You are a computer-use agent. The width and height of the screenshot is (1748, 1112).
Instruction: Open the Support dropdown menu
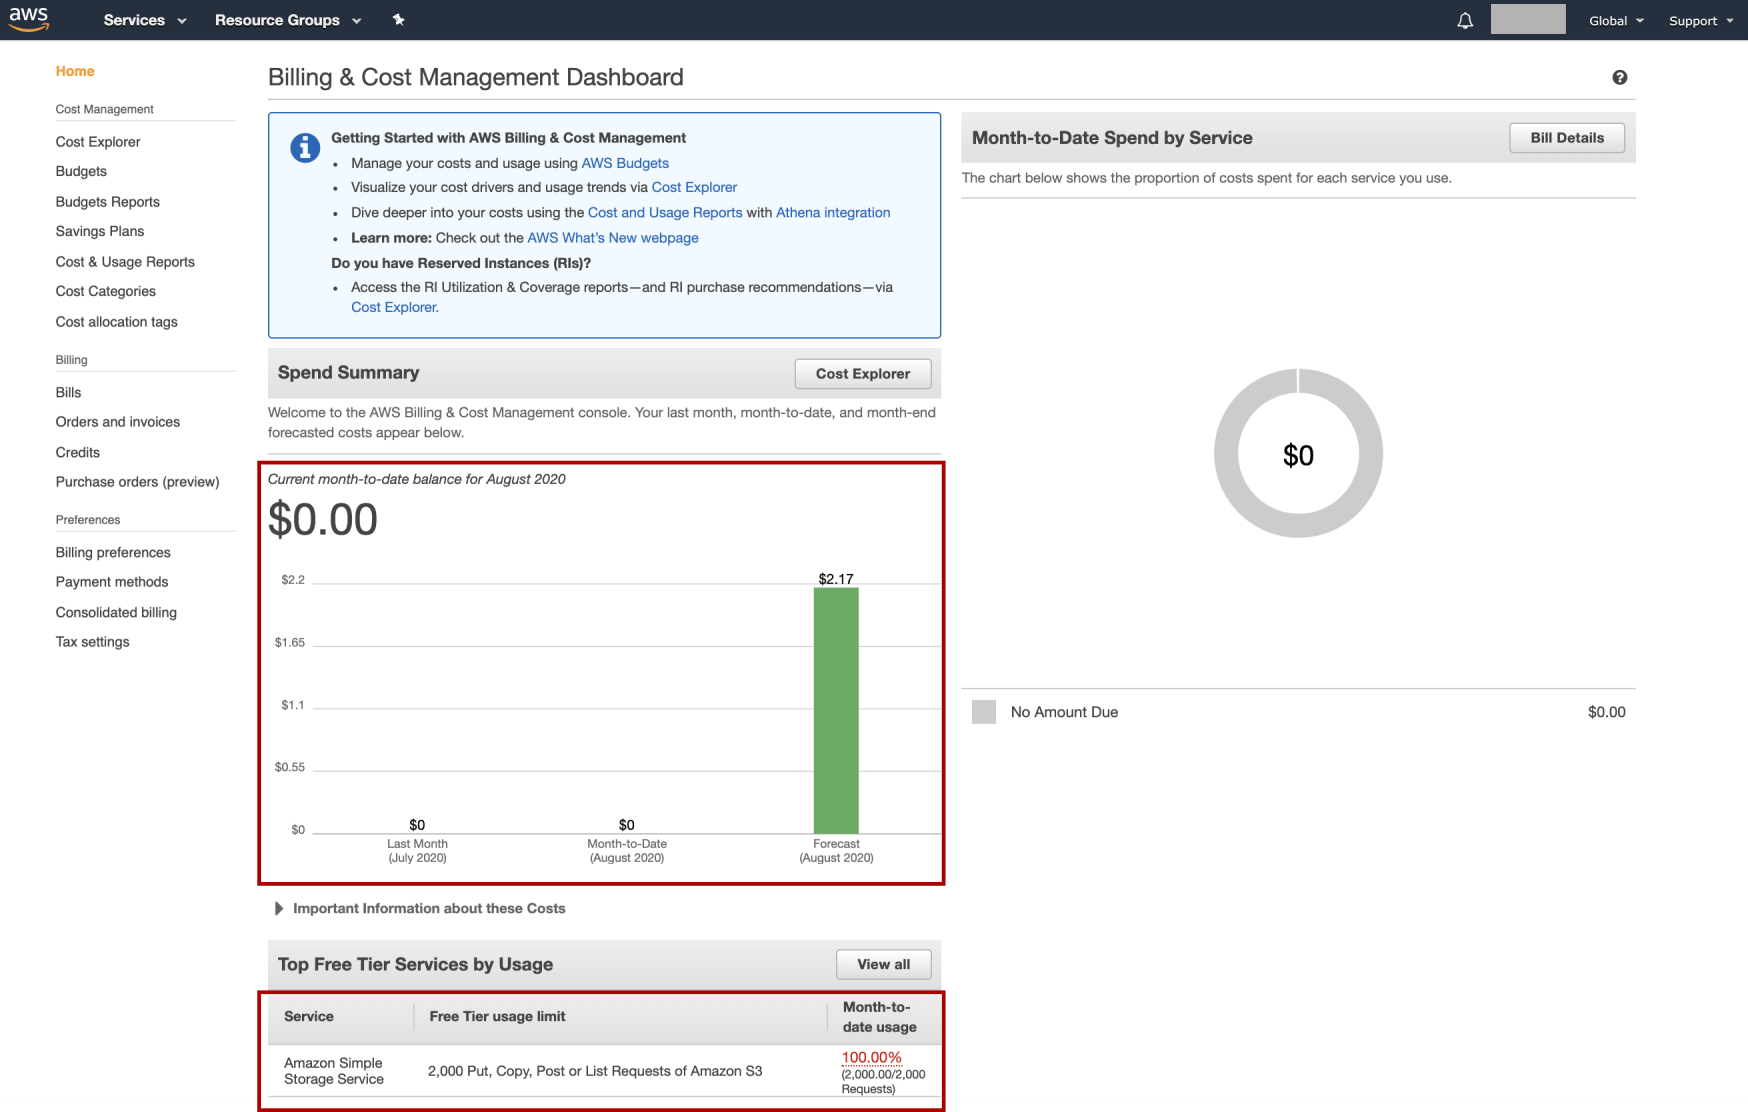[x=1701, y=20]
